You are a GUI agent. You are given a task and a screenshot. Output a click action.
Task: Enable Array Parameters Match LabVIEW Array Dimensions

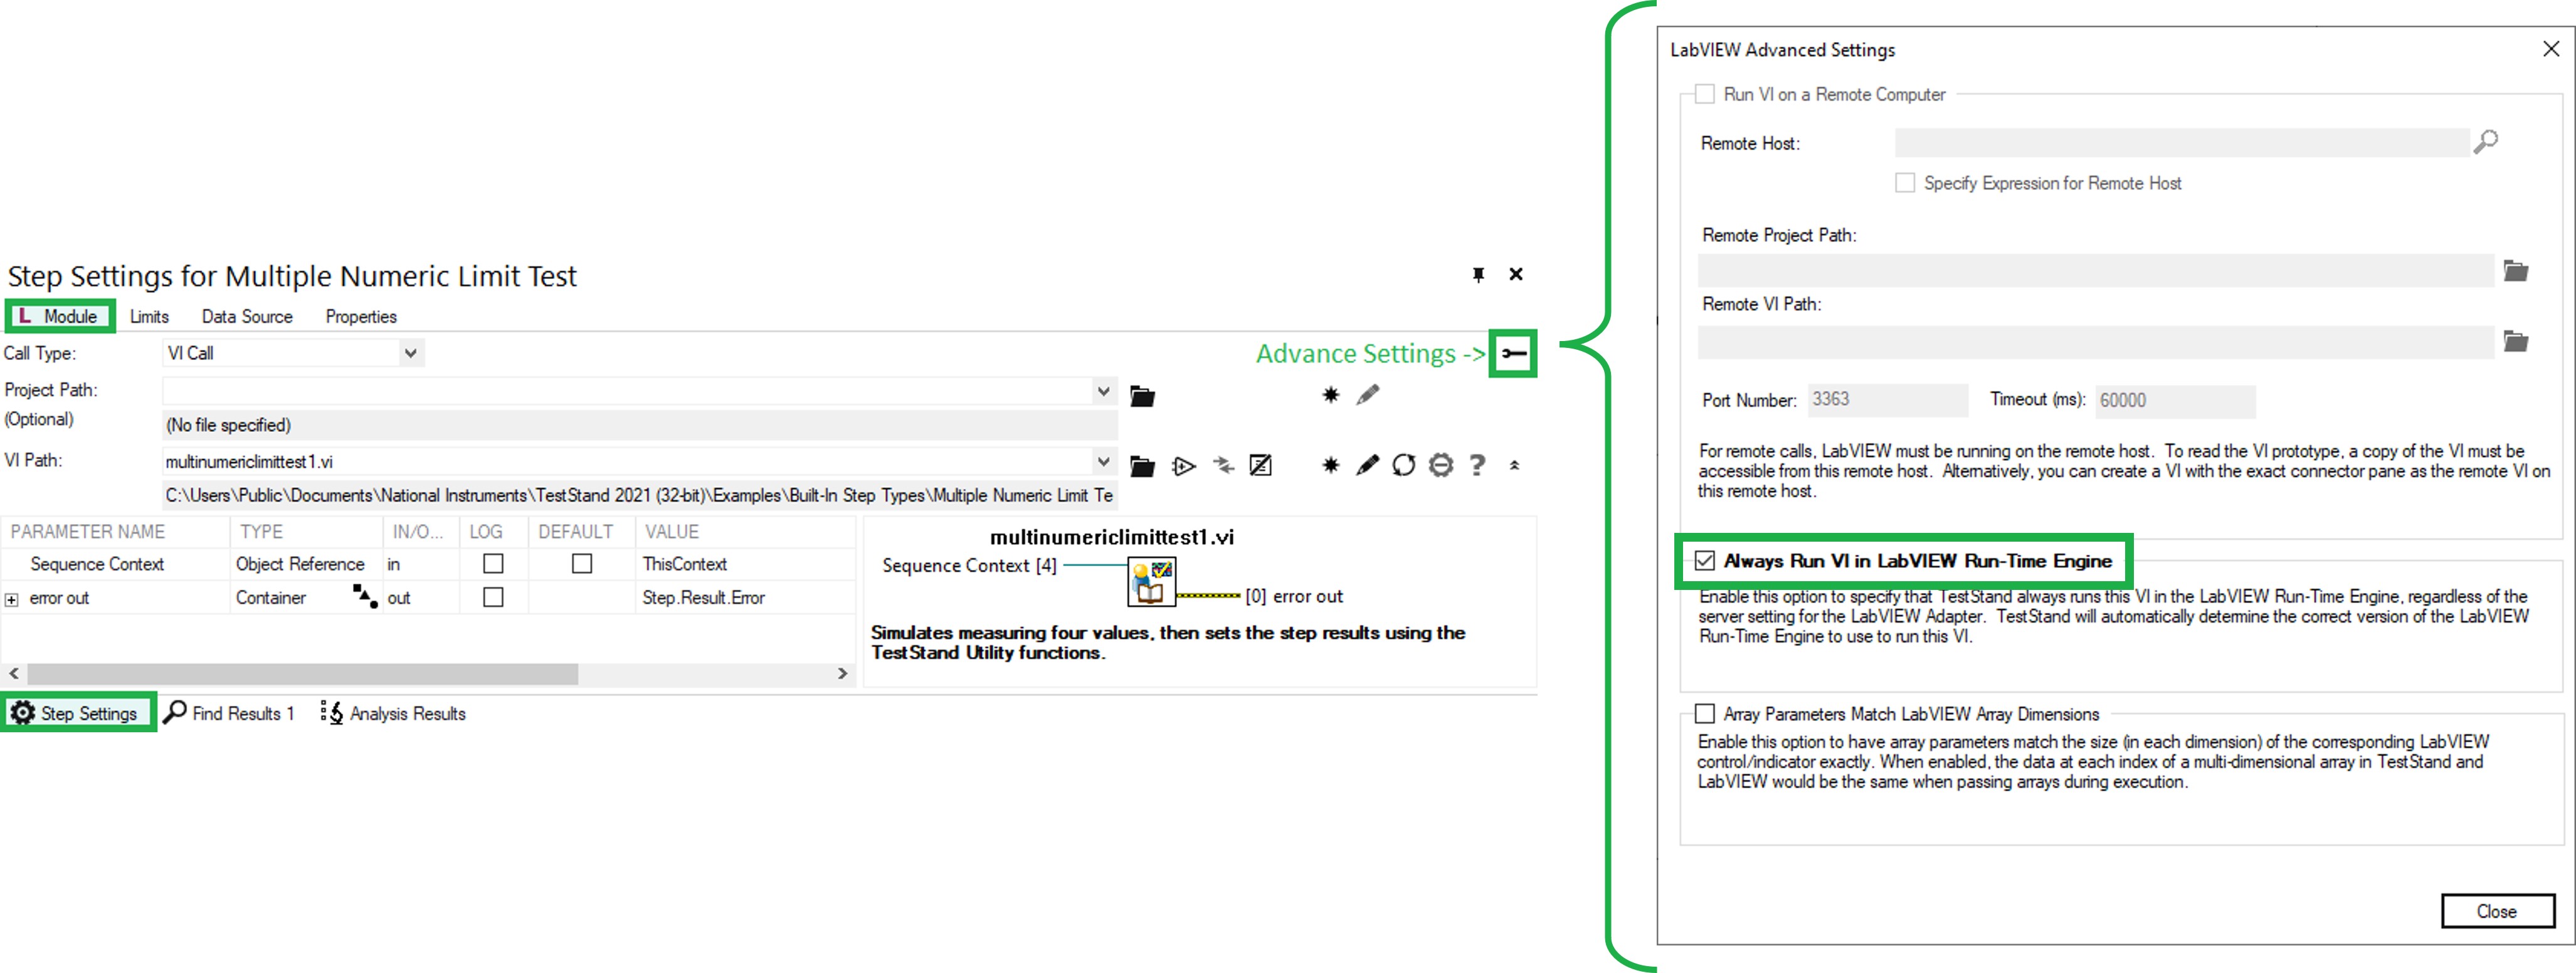click(1705, 713)
